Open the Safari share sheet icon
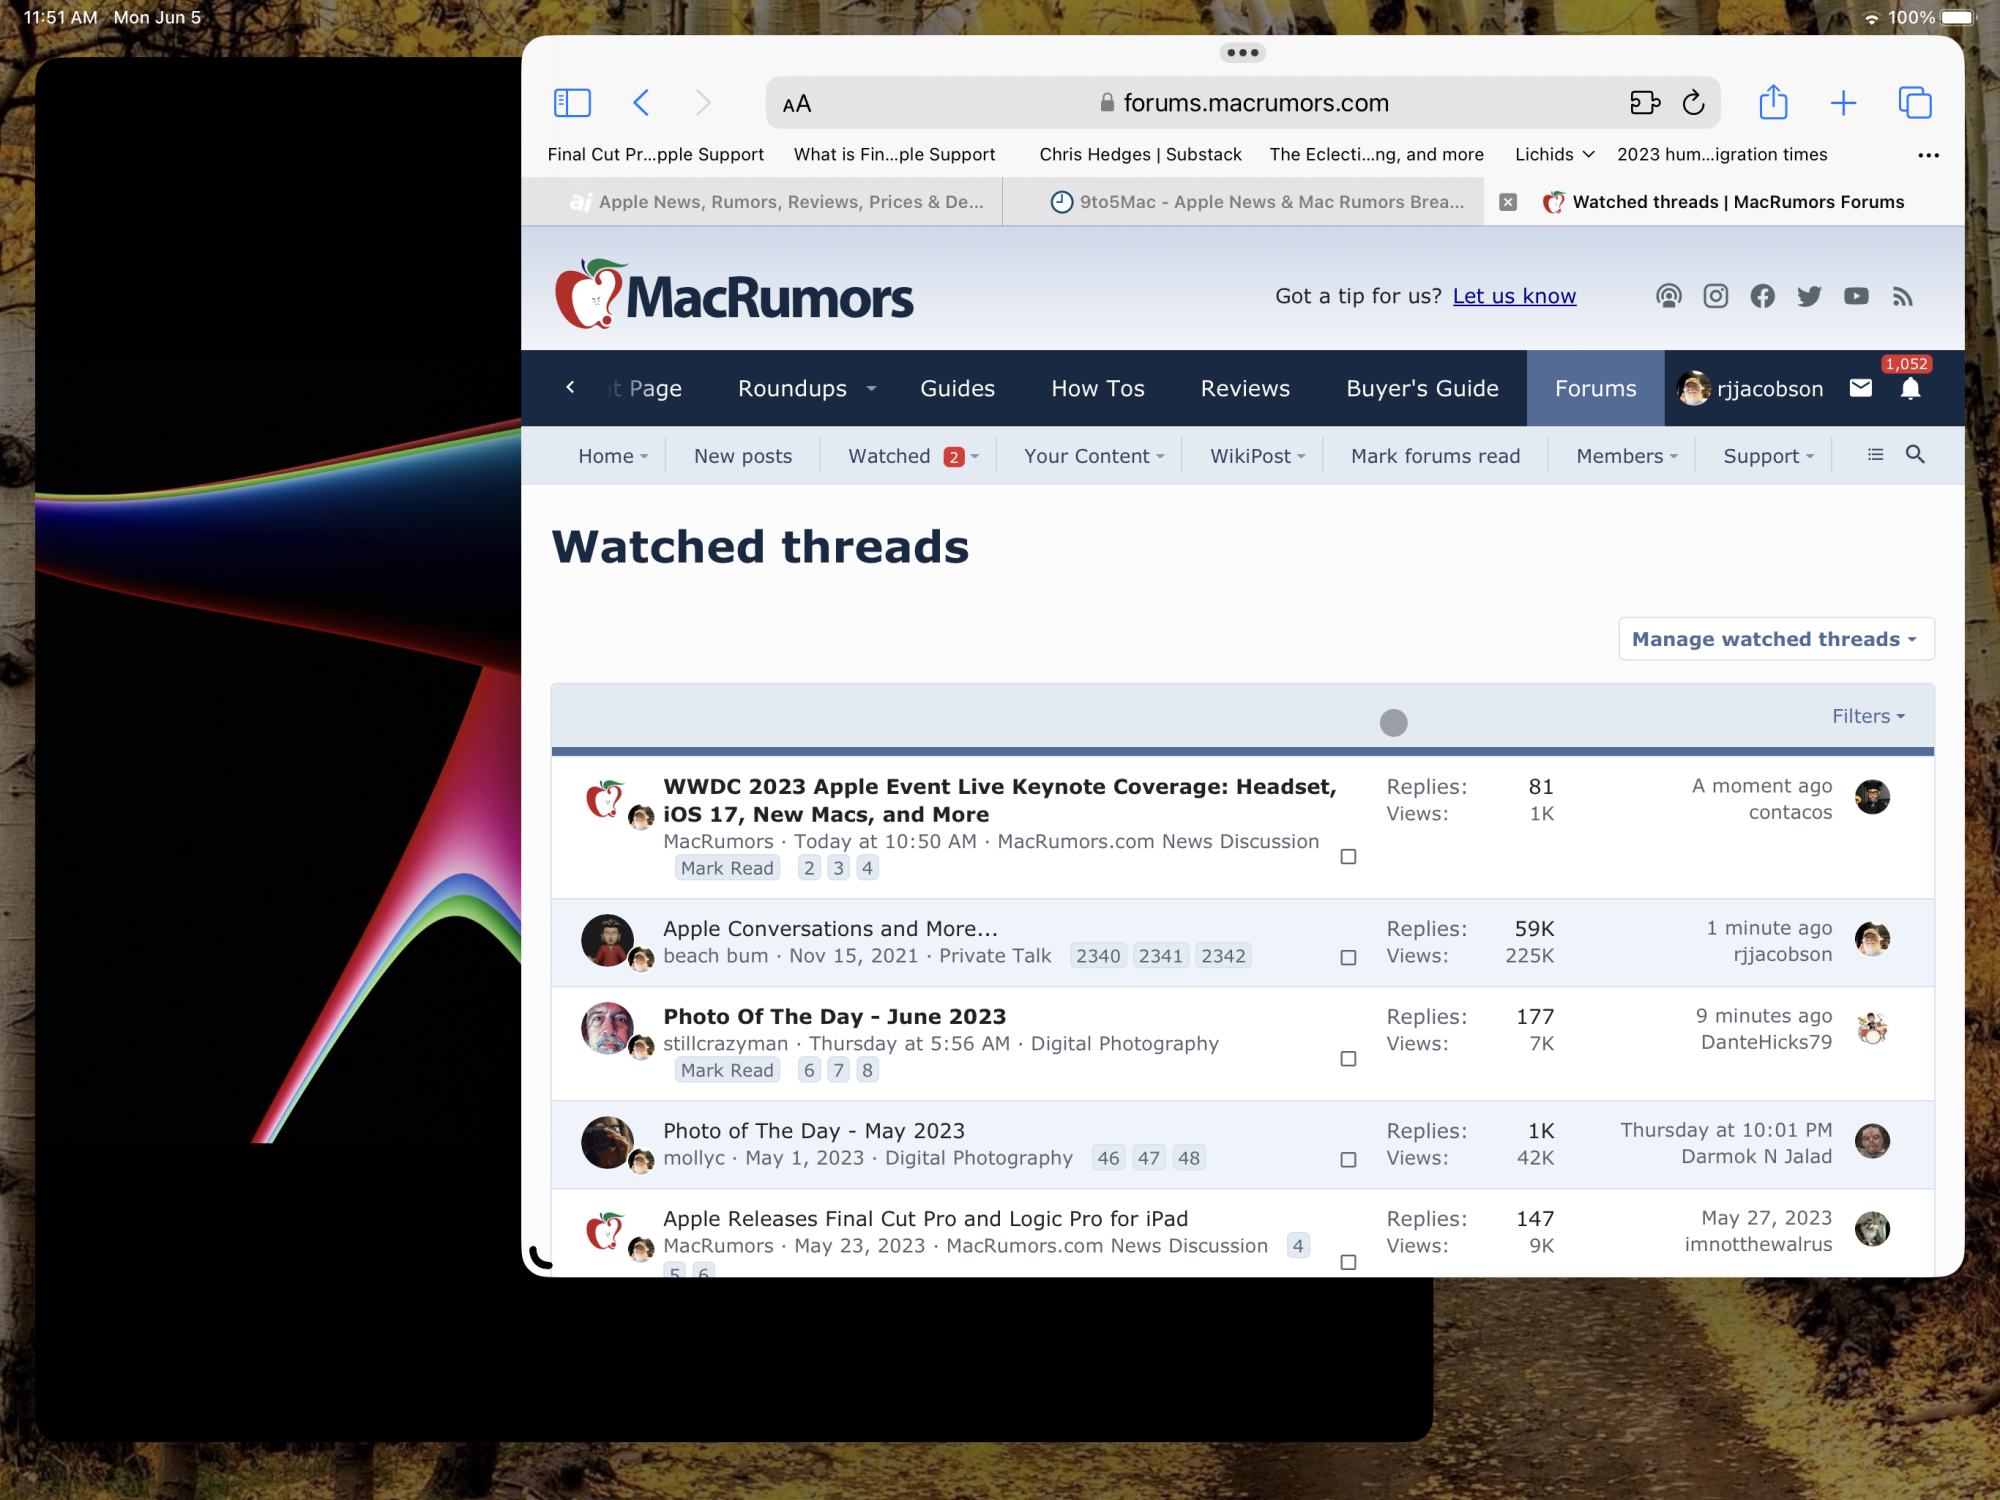The width and height of the screenshot is (2000, 1500). tap(1773, 102)
